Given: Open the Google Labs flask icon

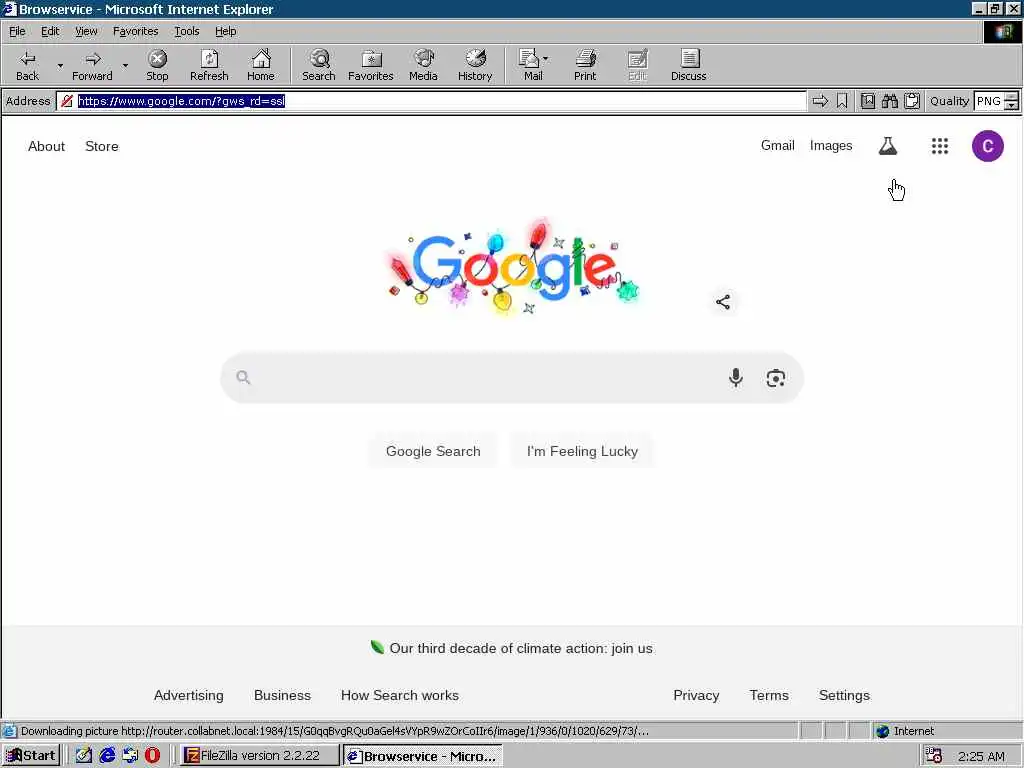Looking at the screenshot, I should coord(888,146).
